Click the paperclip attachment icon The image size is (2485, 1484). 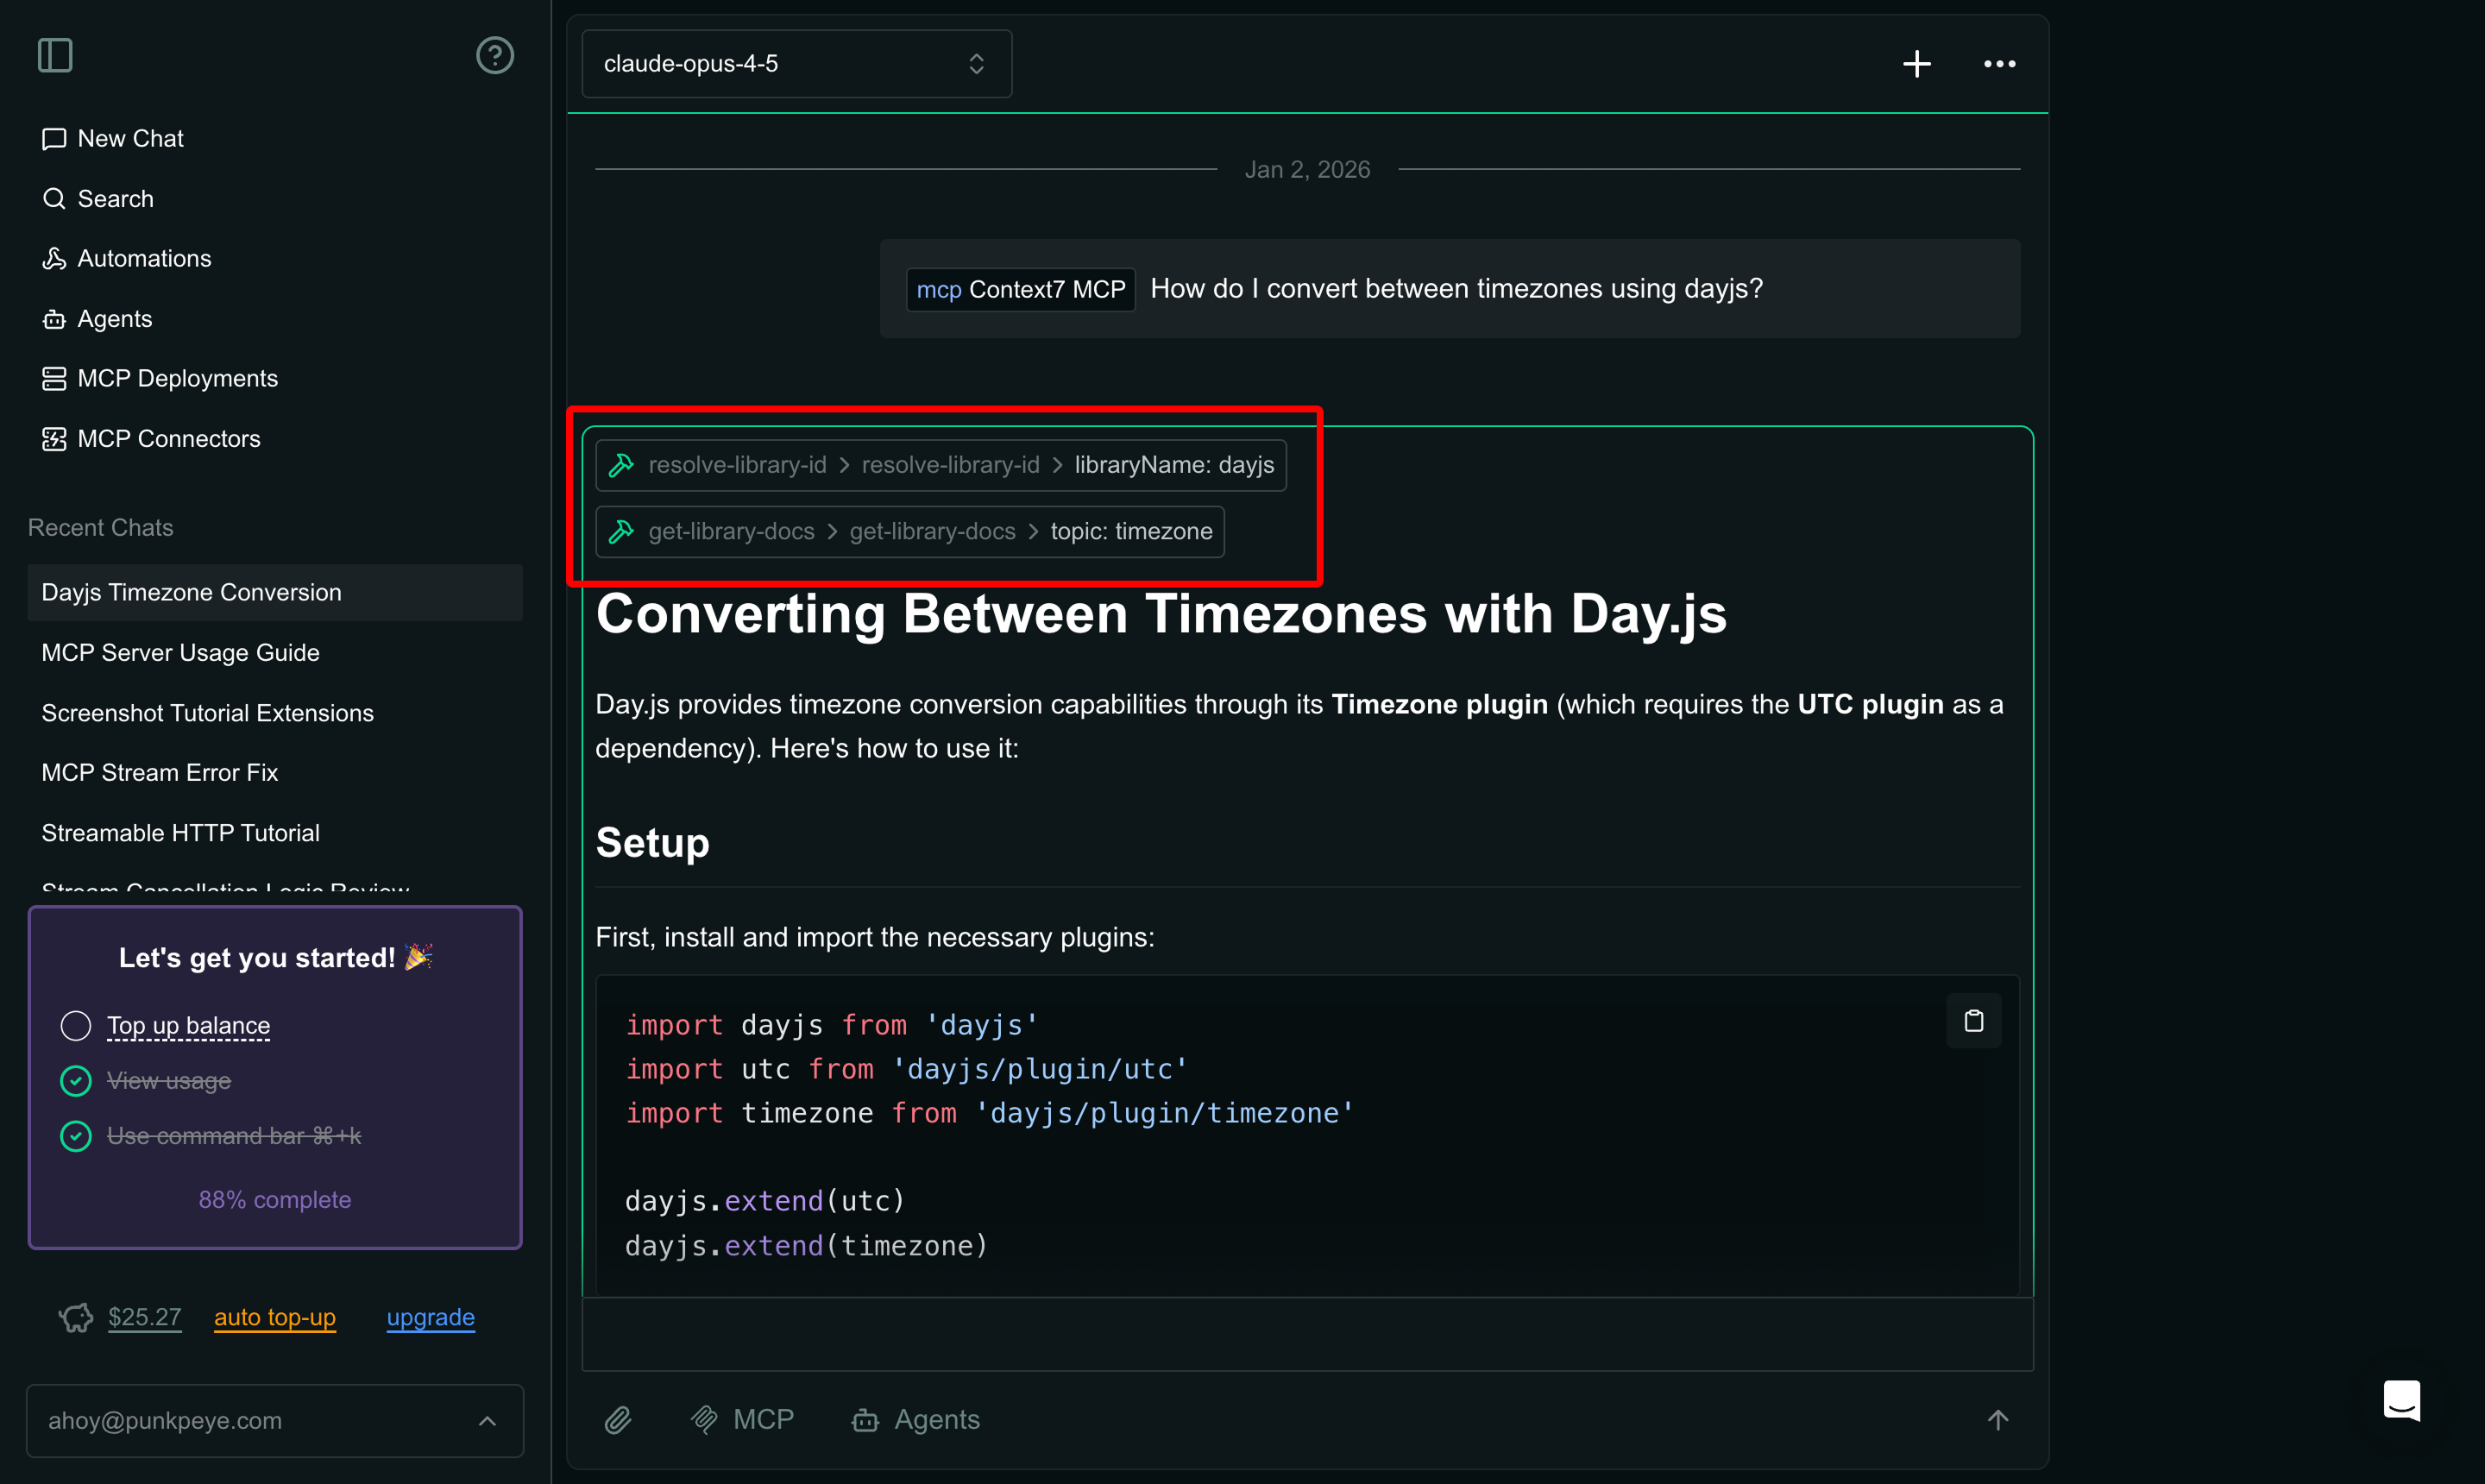pyautogui.click(x=618, y=1420)
